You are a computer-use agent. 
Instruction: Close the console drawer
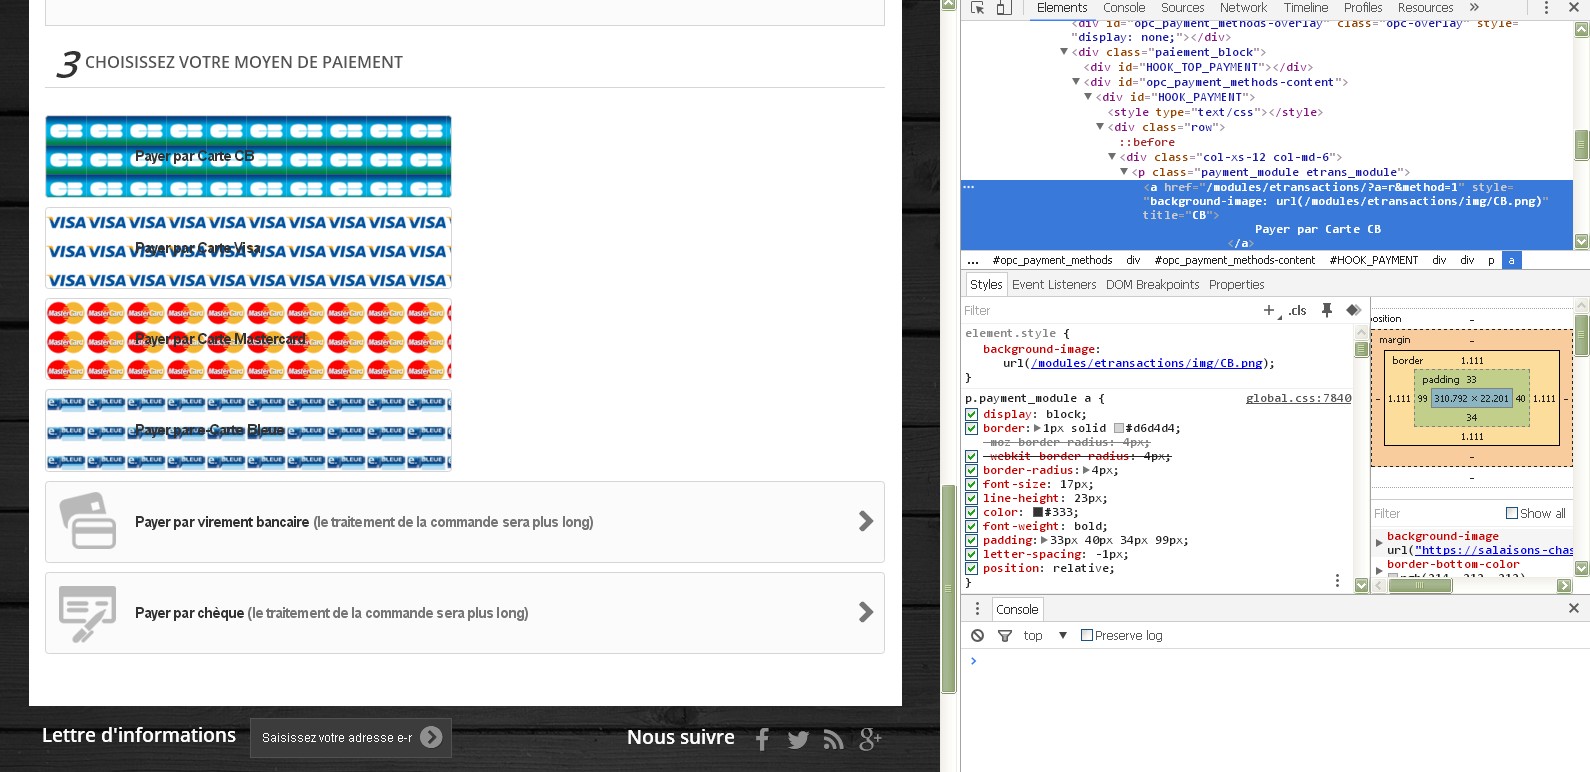tap(1573, 608)
